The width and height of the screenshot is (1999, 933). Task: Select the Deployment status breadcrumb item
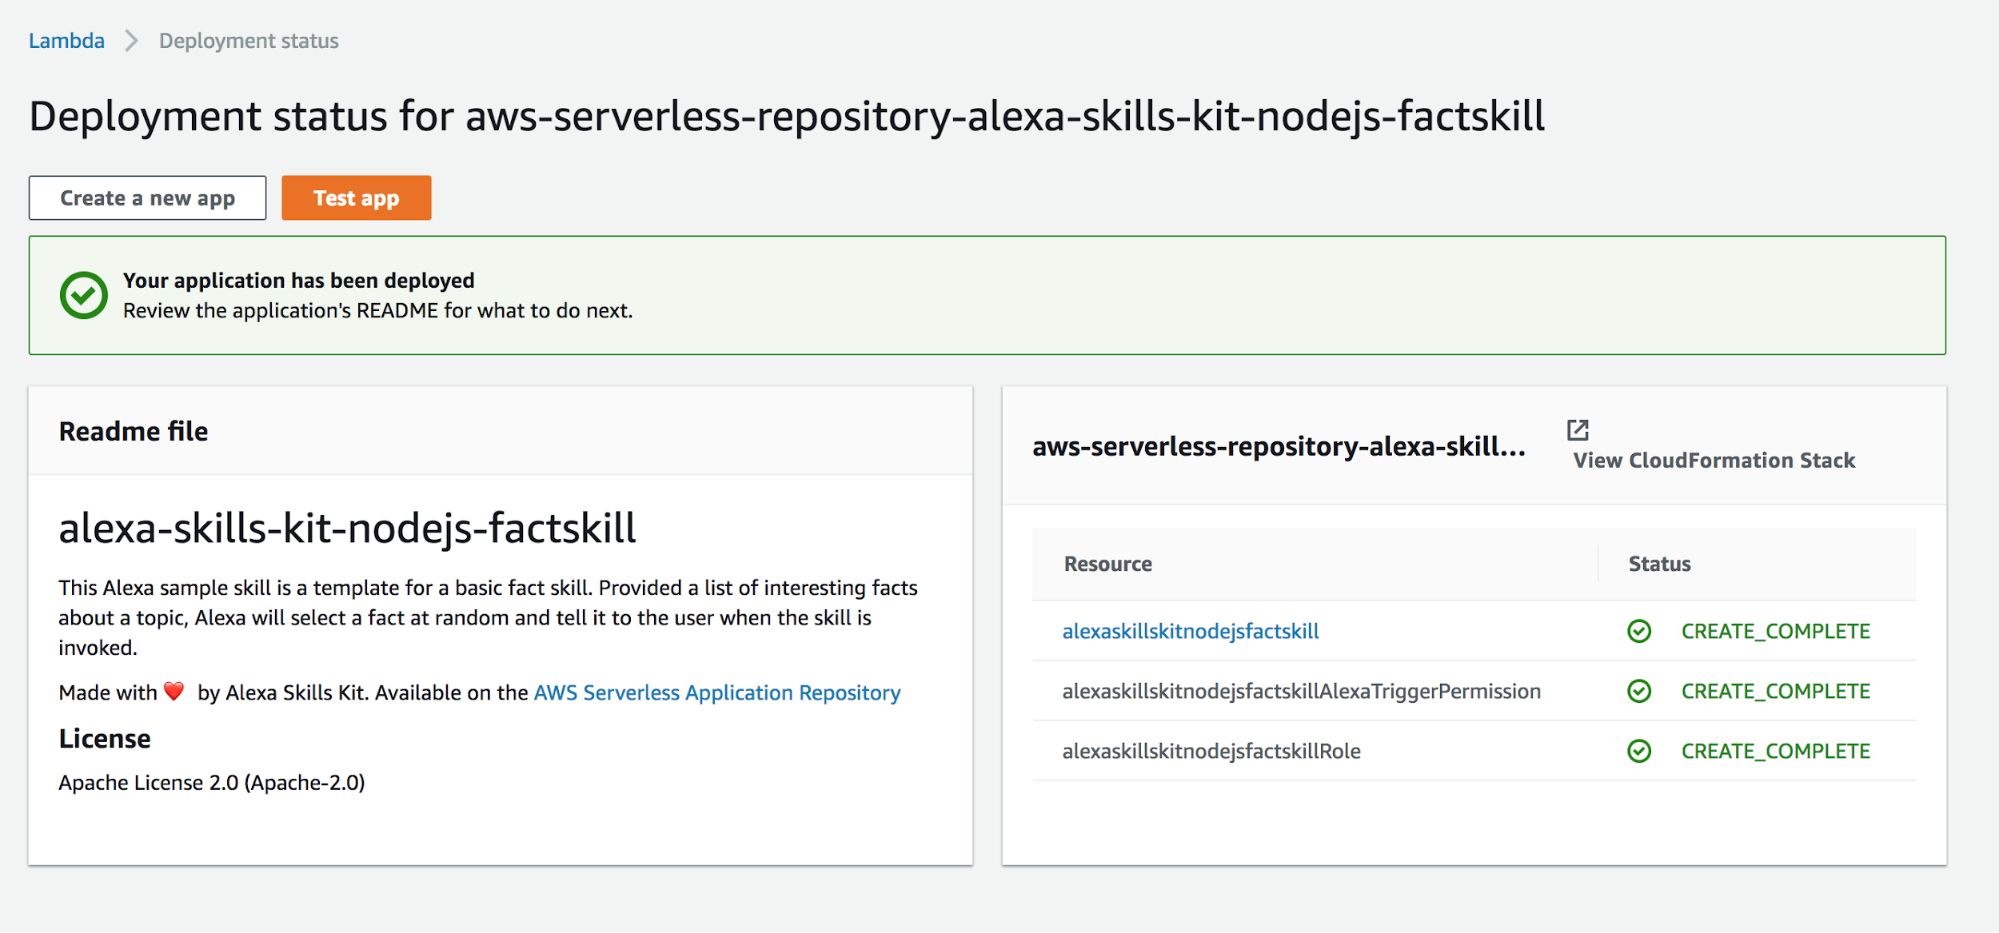click(x=248, y=41)
